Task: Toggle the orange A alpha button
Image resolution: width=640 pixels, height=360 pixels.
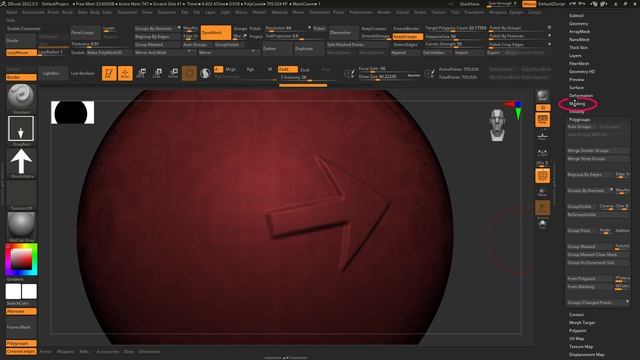Action: pos(218,69)
